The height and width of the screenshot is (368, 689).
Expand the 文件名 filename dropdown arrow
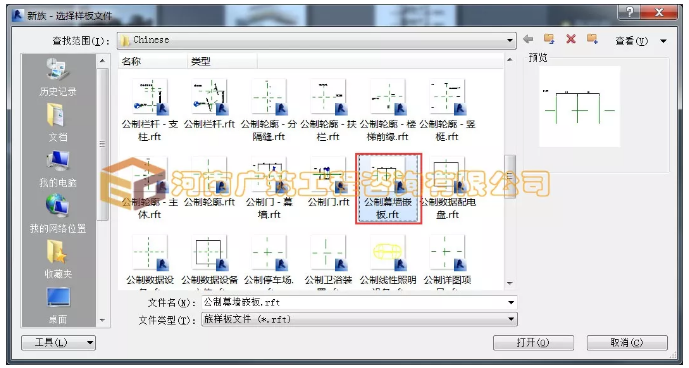click(511, 302)
